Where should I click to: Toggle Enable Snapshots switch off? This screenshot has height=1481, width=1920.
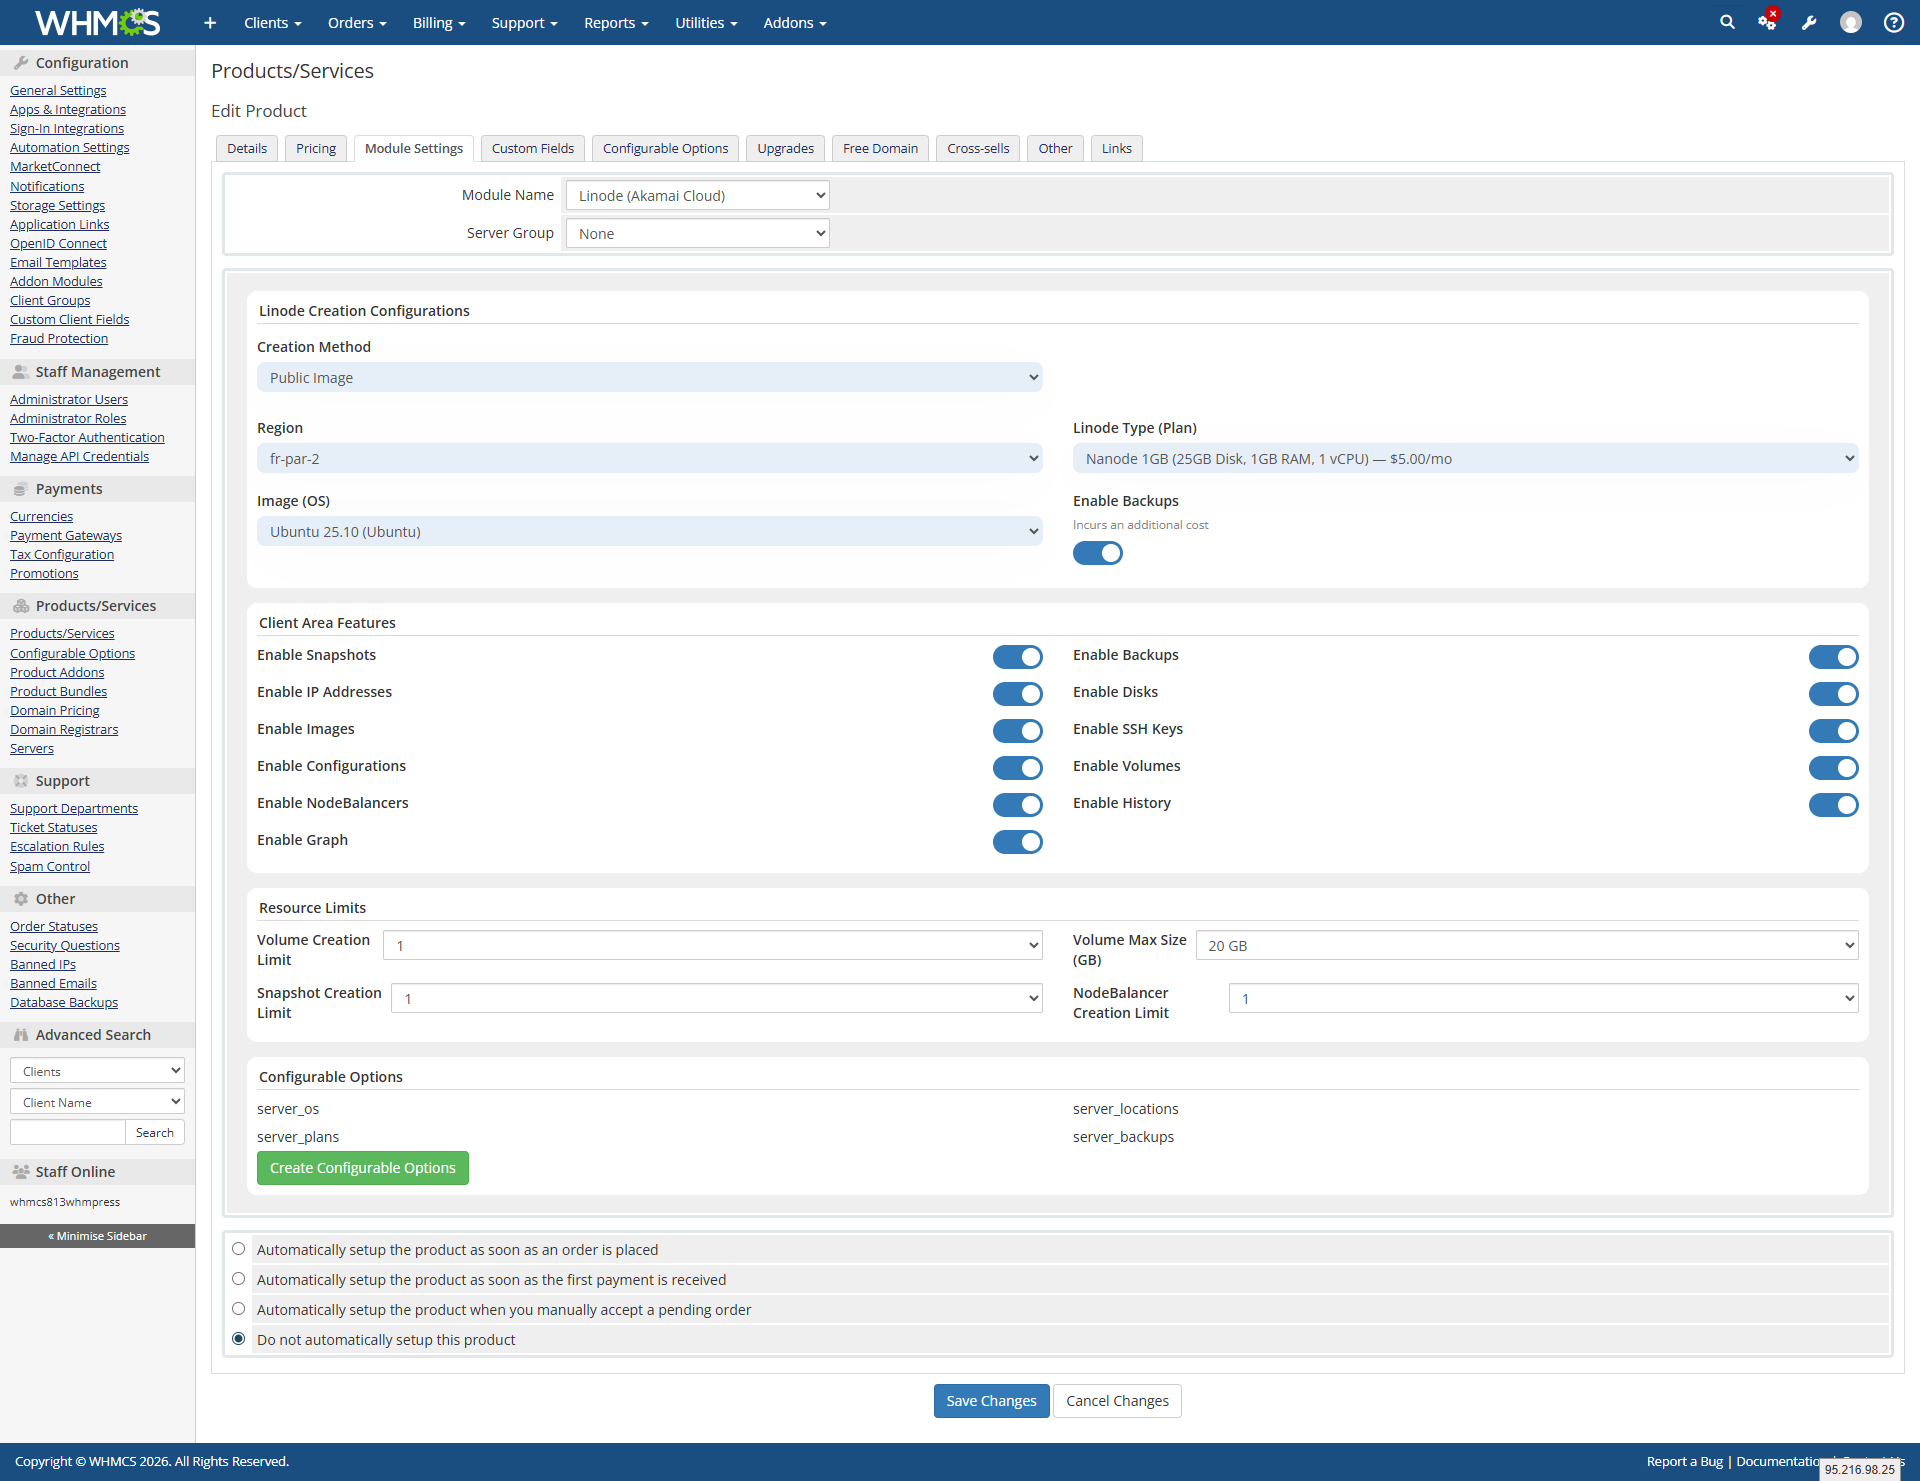1017,657
